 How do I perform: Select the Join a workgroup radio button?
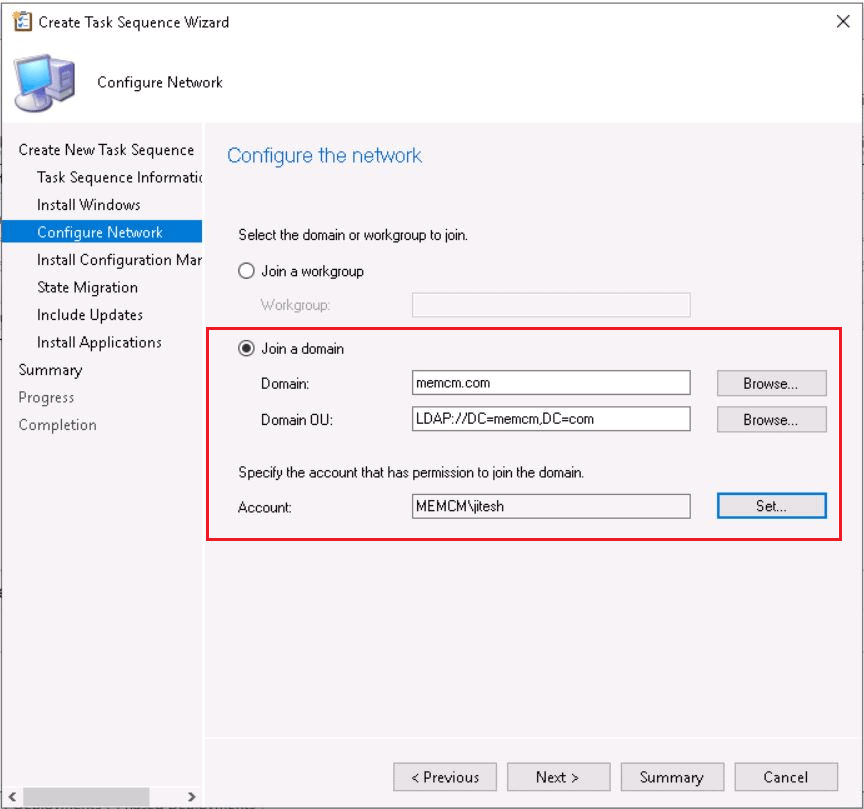pos(246,271)
